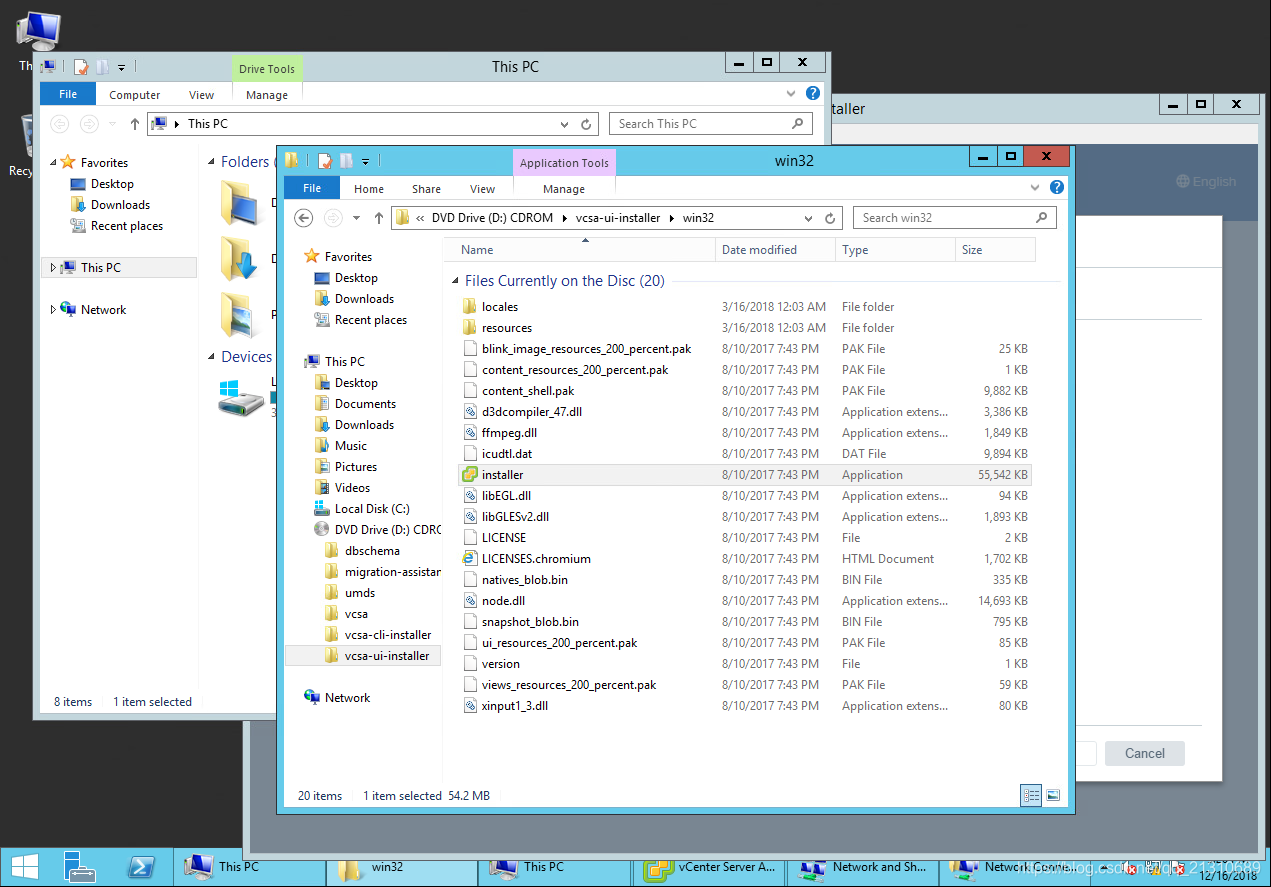Open the Share ribbon tab in win32

(426, 189)
